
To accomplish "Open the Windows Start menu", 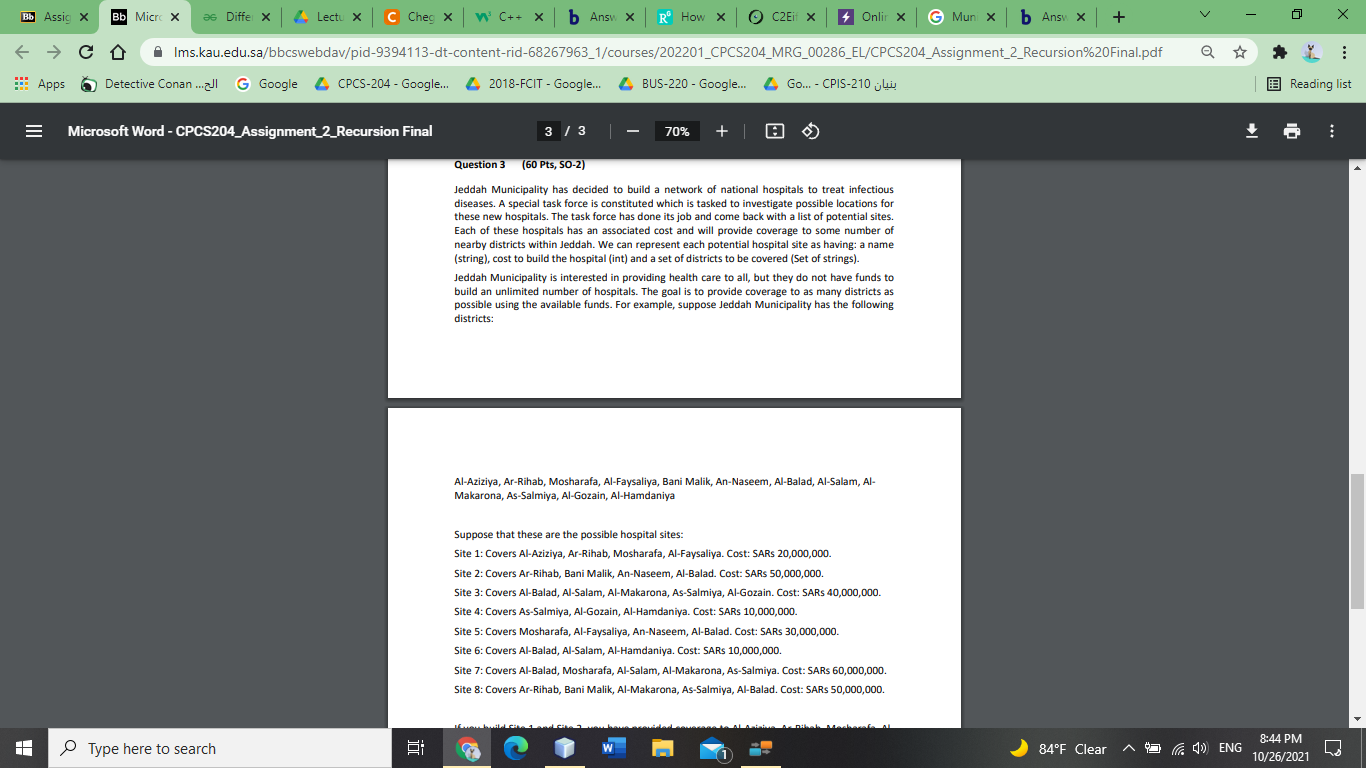I will tap(24, 748).
